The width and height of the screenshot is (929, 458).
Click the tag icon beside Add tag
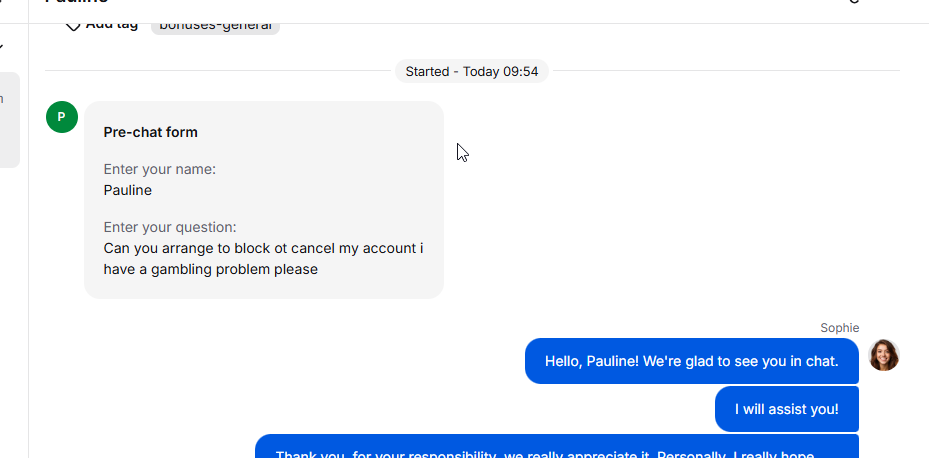point(72,26)
